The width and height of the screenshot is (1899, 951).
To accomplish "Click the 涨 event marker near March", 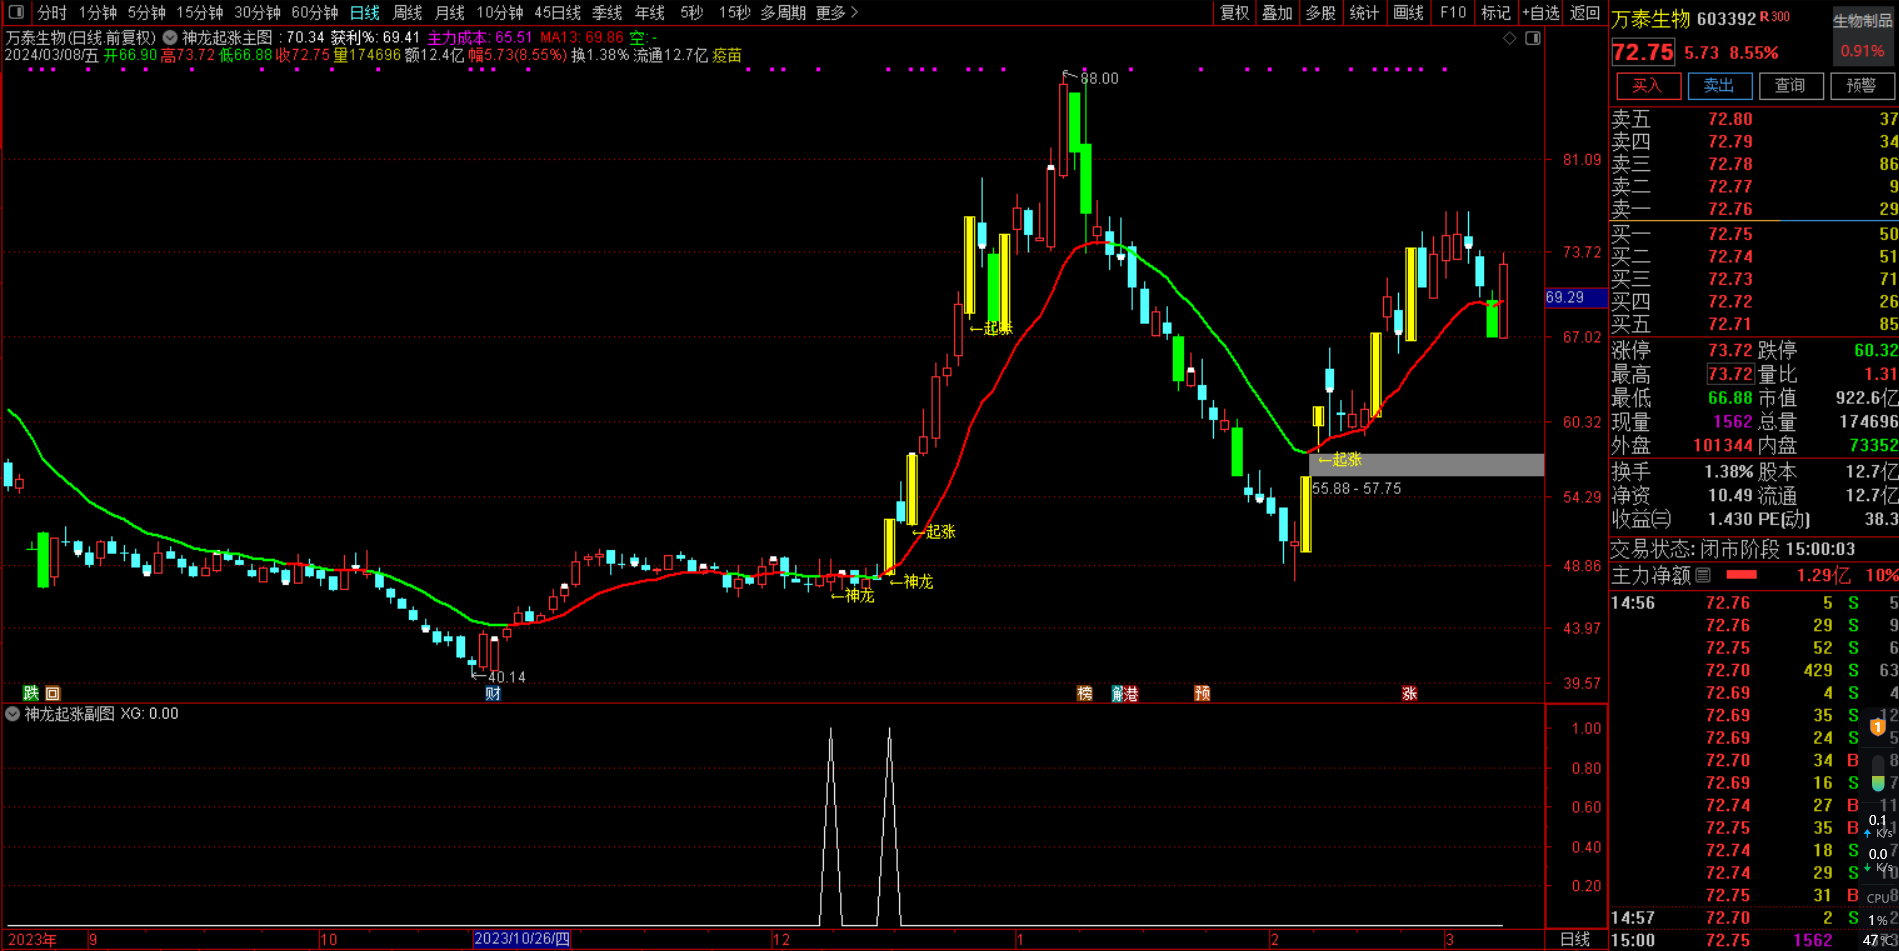I will click(1409, 693).
